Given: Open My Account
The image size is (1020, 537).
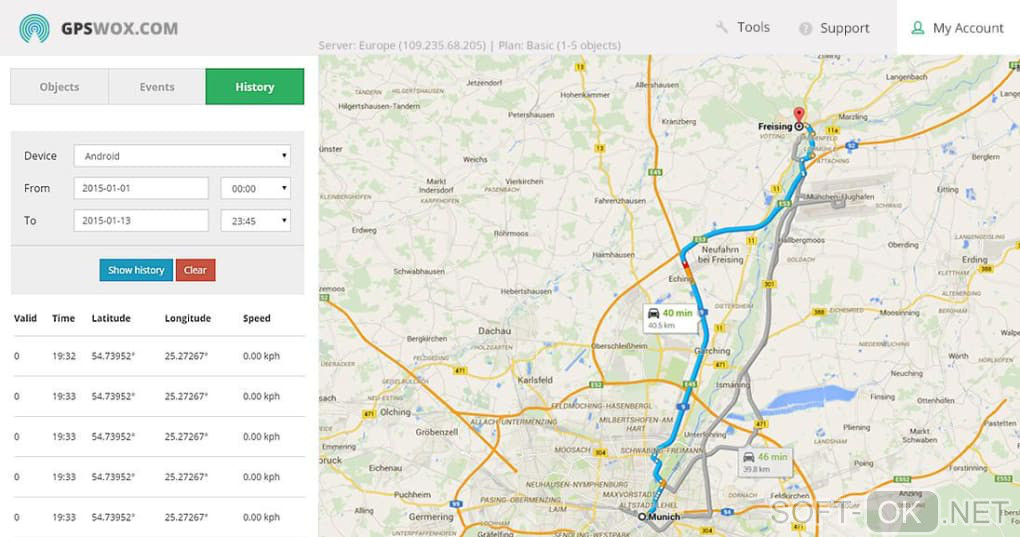Looking at the screenshot, I should coord(958,28).
